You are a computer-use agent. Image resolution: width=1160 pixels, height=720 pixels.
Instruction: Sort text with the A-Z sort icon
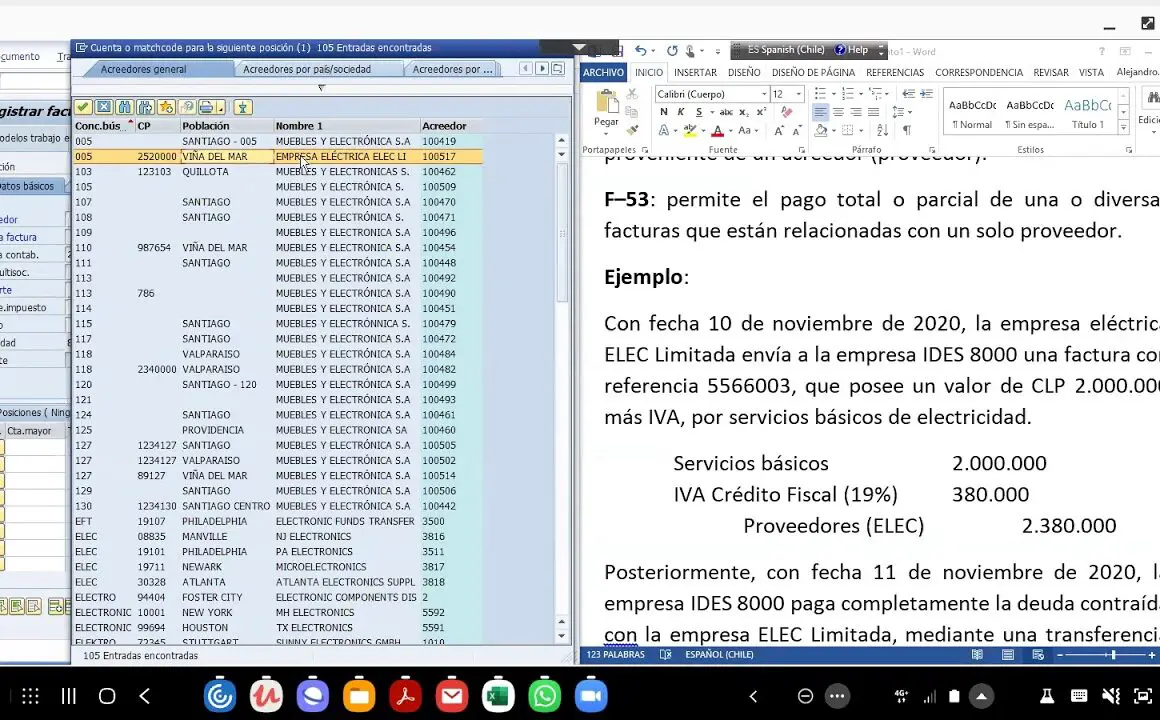click(x=883, y=130)
